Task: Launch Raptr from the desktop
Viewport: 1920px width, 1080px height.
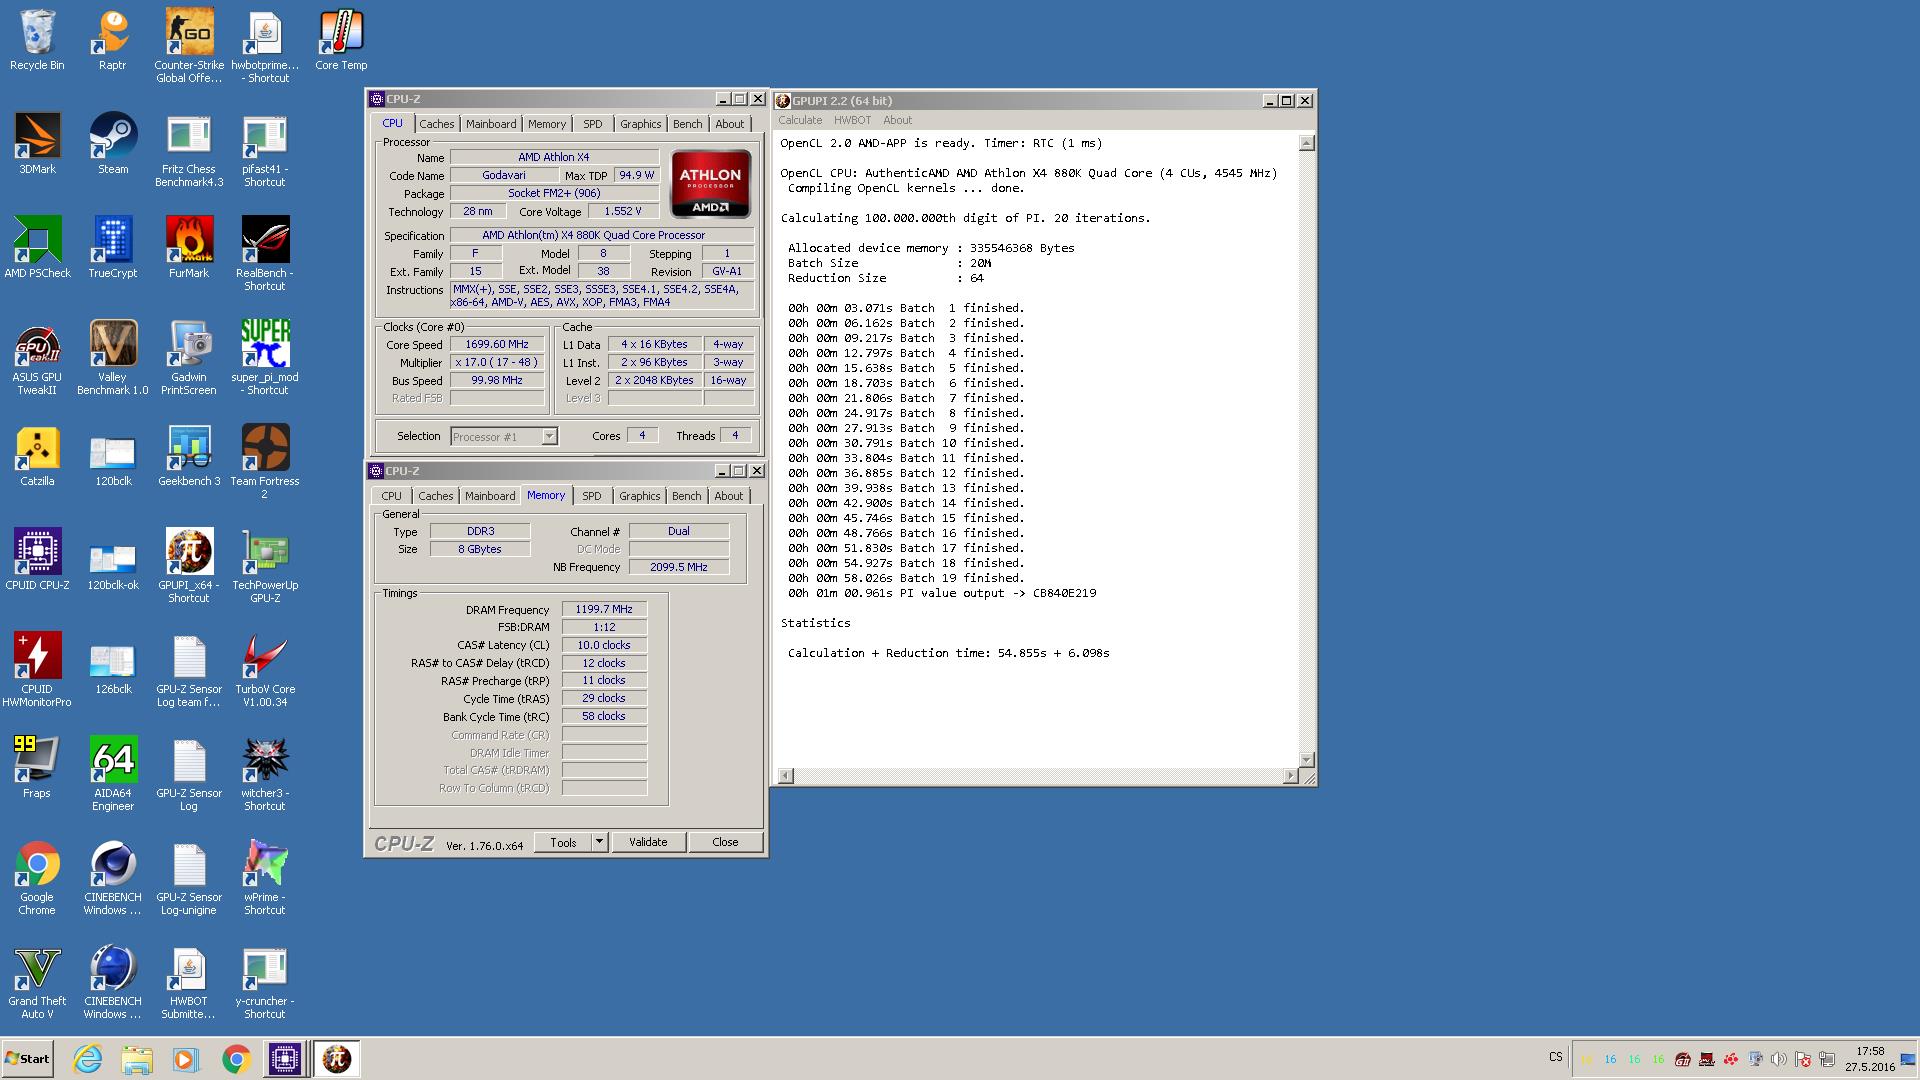Action: [x=113, y=40]
